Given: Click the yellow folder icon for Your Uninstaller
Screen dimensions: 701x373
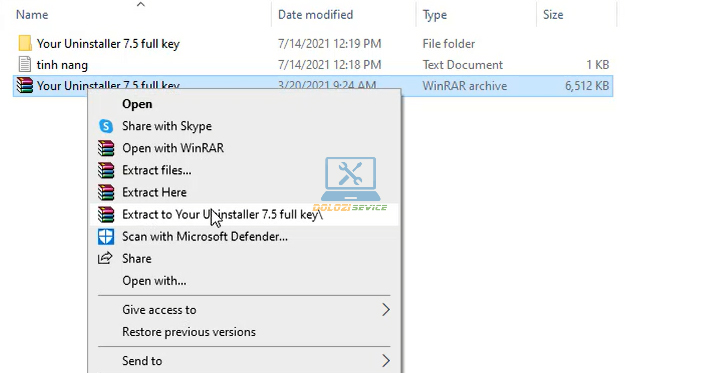Looking at the screenshot, I should [x=25, y=43].
